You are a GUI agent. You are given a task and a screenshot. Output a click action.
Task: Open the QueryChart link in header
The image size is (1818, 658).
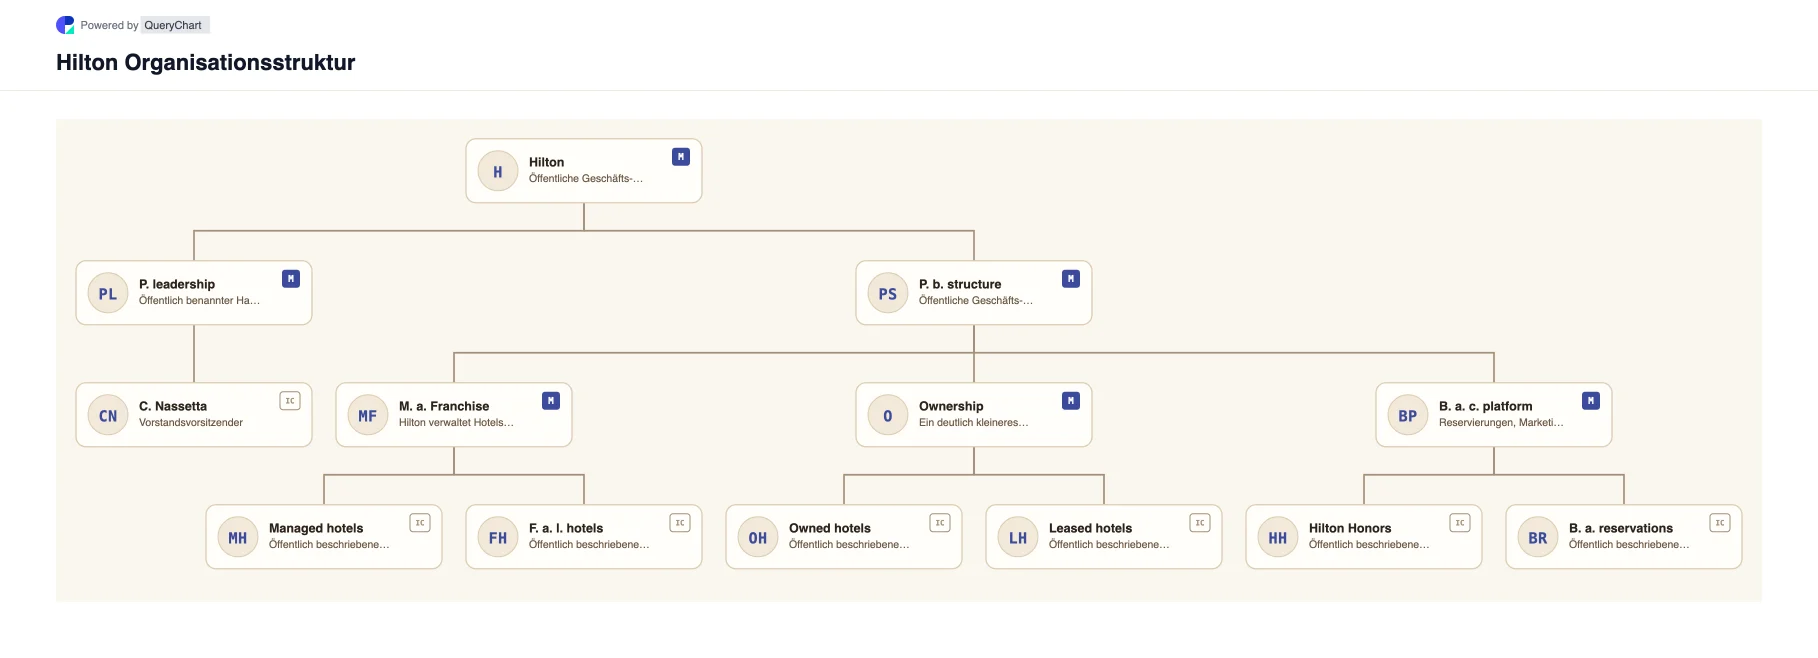tap(173, 25)
